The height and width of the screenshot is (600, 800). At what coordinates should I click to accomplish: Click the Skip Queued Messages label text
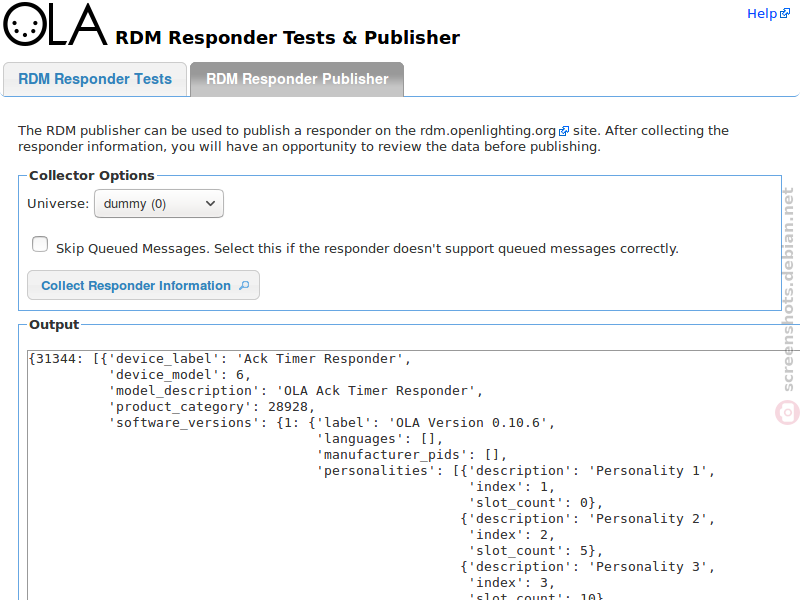click(367, 248)
